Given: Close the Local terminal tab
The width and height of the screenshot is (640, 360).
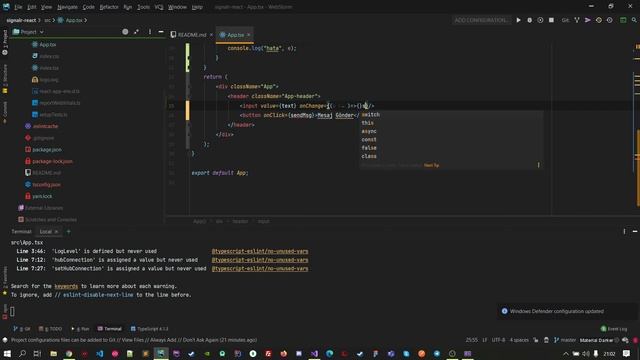Looking at the screenshot, I should [56, 232].
